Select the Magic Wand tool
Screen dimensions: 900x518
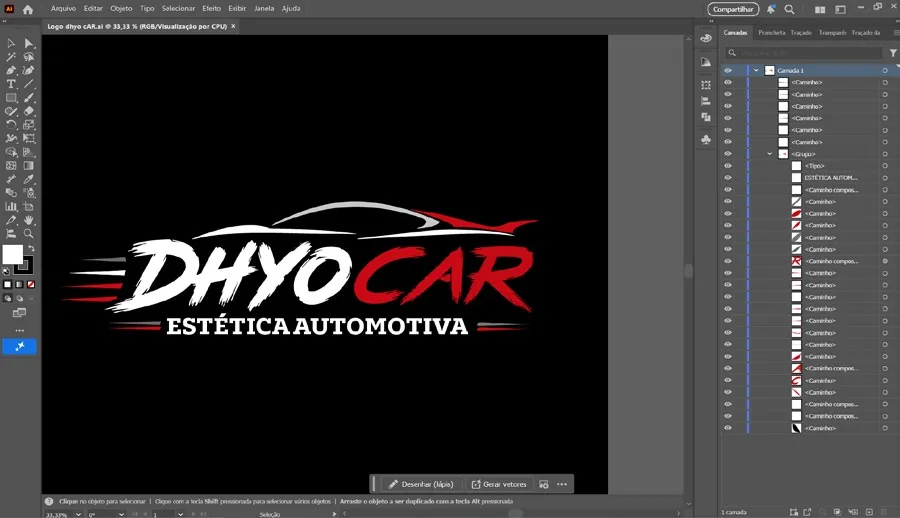pyautogui.click(x=11, y=57)
